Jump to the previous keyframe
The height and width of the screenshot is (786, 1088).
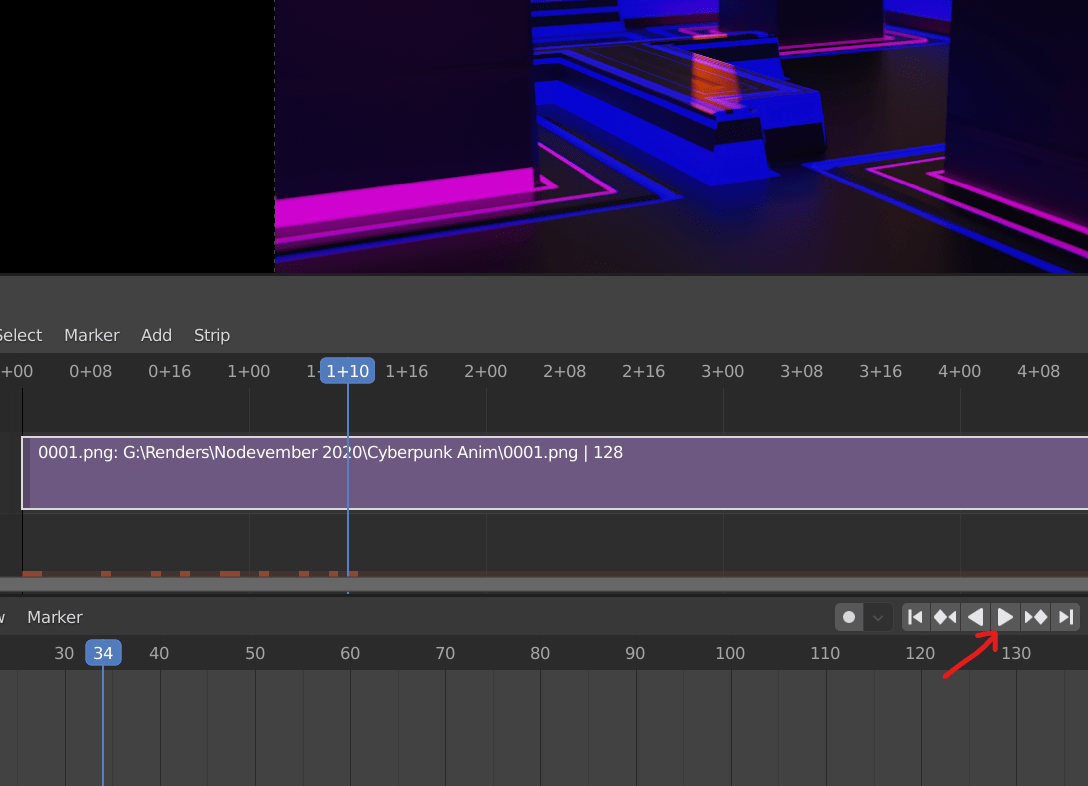click(x=945, y=617)
